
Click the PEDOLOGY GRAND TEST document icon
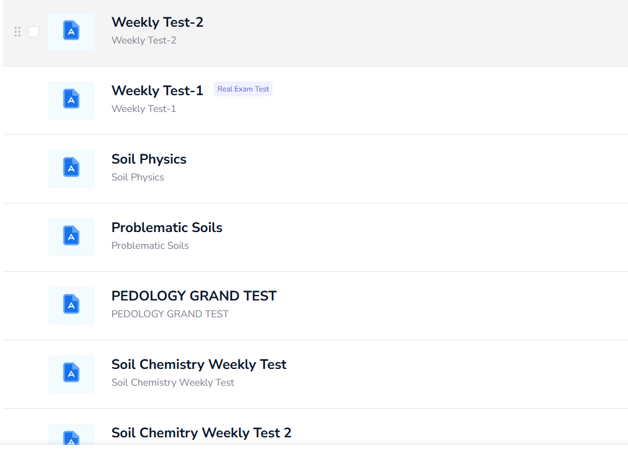point(71,305)
